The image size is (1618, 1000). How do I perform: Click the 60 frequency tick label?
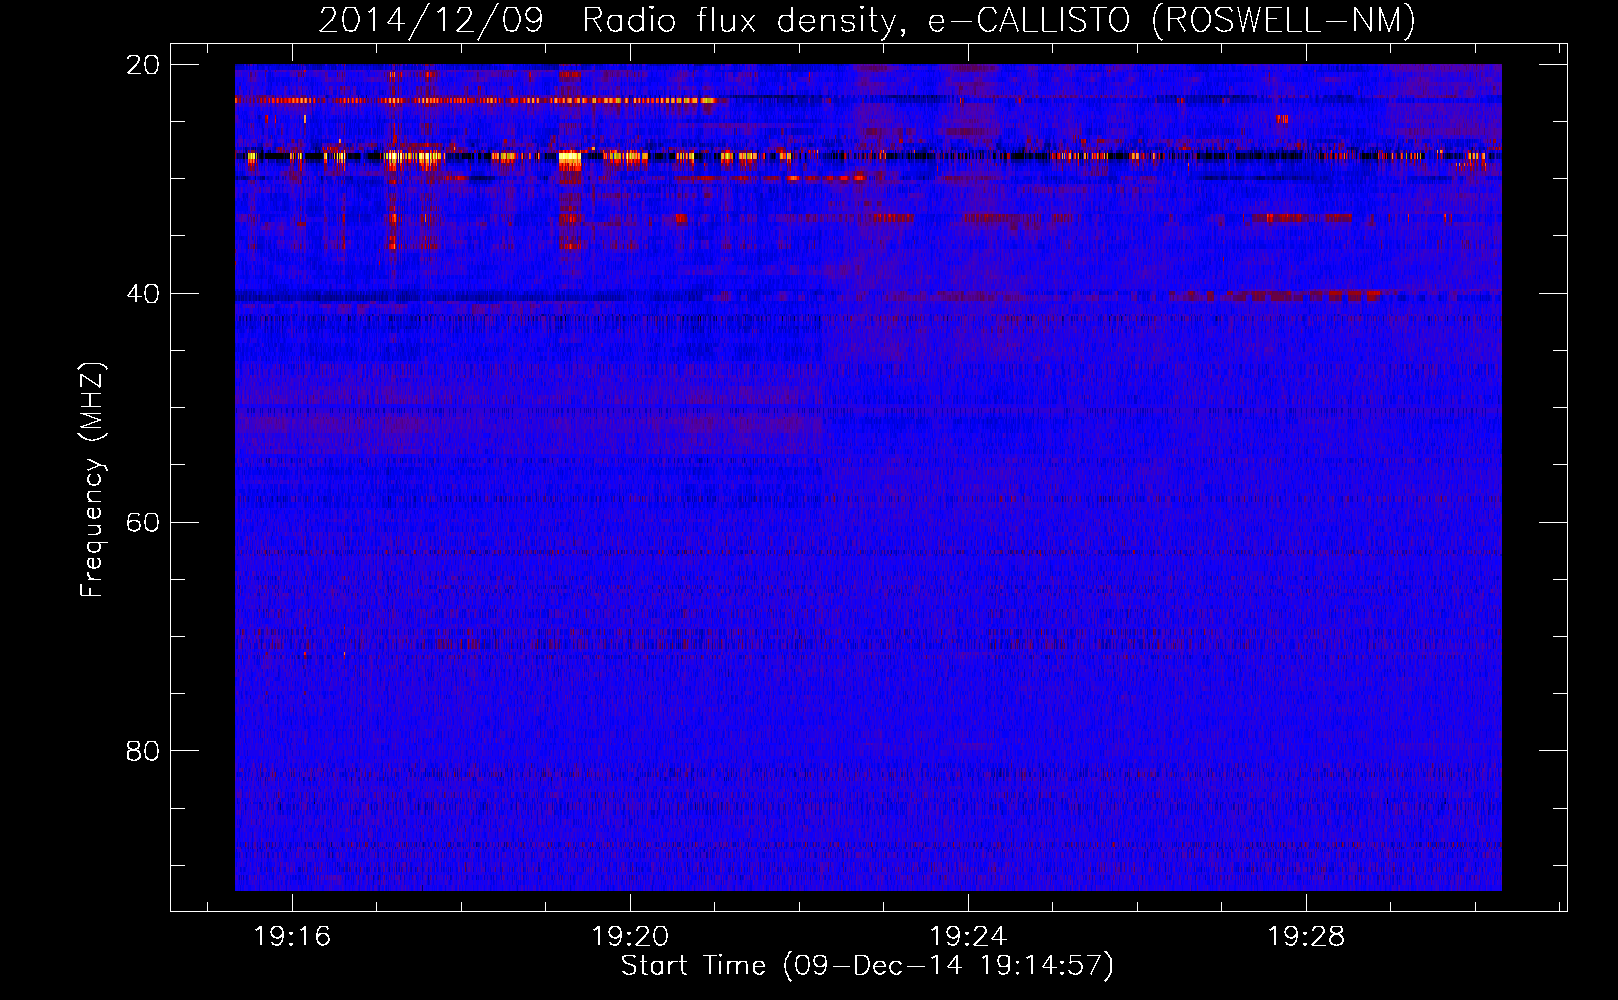(142, 523)
